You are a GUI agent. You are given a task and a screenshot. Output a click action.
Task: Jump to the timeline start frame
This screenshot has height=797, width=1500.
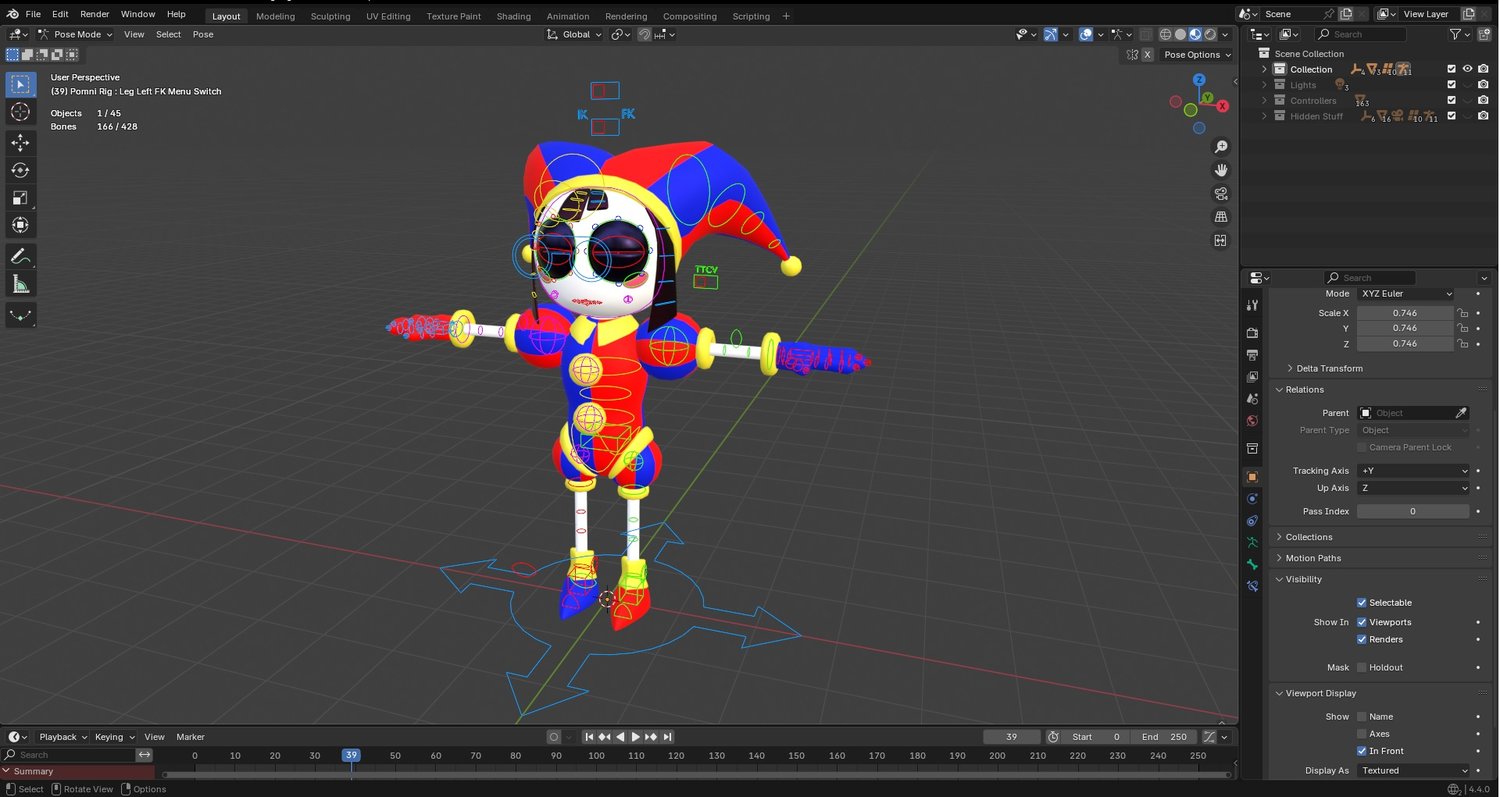[589, 737]
